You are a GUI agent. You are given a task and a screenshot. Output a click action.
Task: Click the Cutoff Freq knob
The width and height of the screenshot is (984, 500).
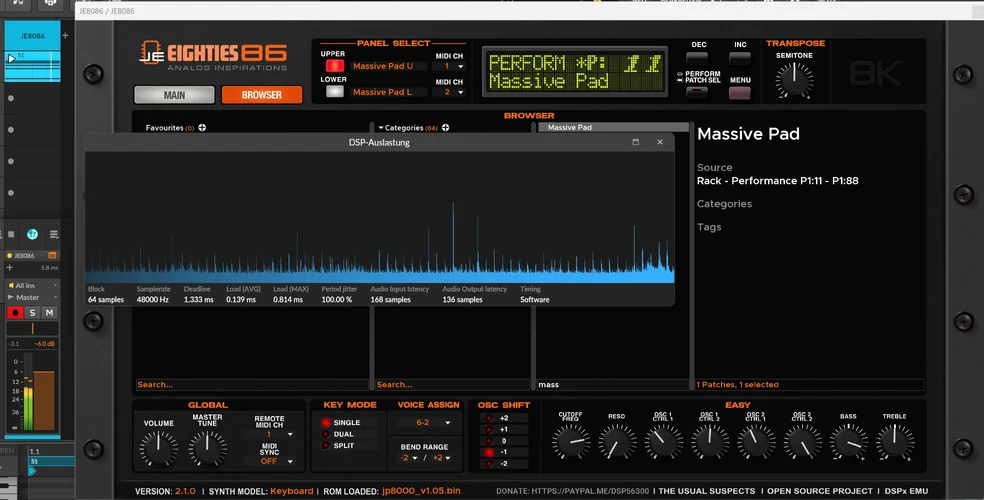pyautogui.click(x=570, y=442)
